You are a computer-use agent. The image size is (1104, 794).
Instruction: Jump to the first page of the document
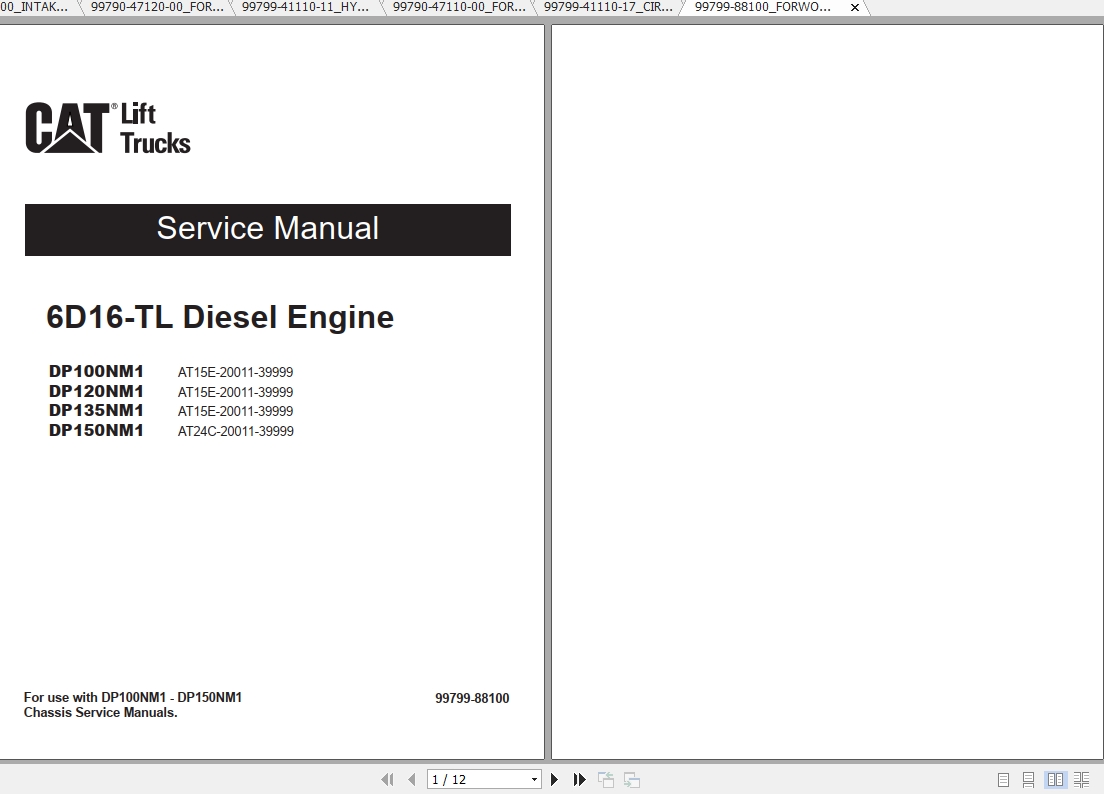click(x=388, y=779)
